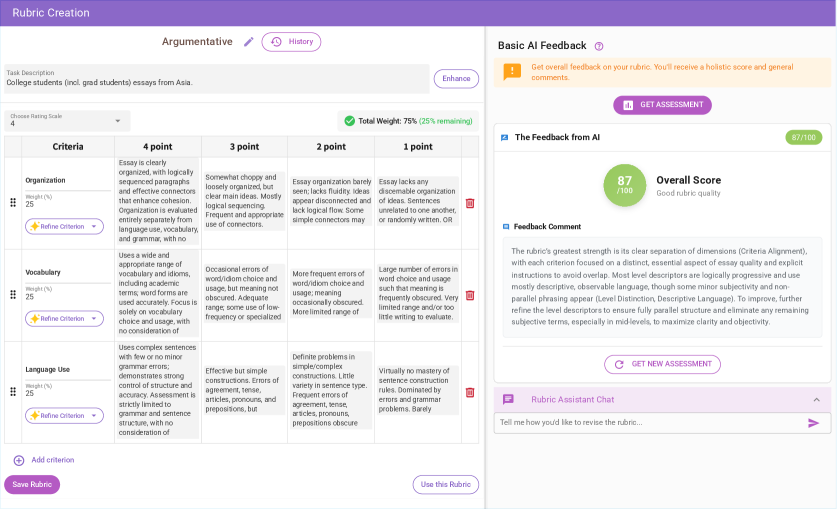Image resolution: width=837 pixels, height=509 pixels.
Task: Open rubric History
Action: 291,42
